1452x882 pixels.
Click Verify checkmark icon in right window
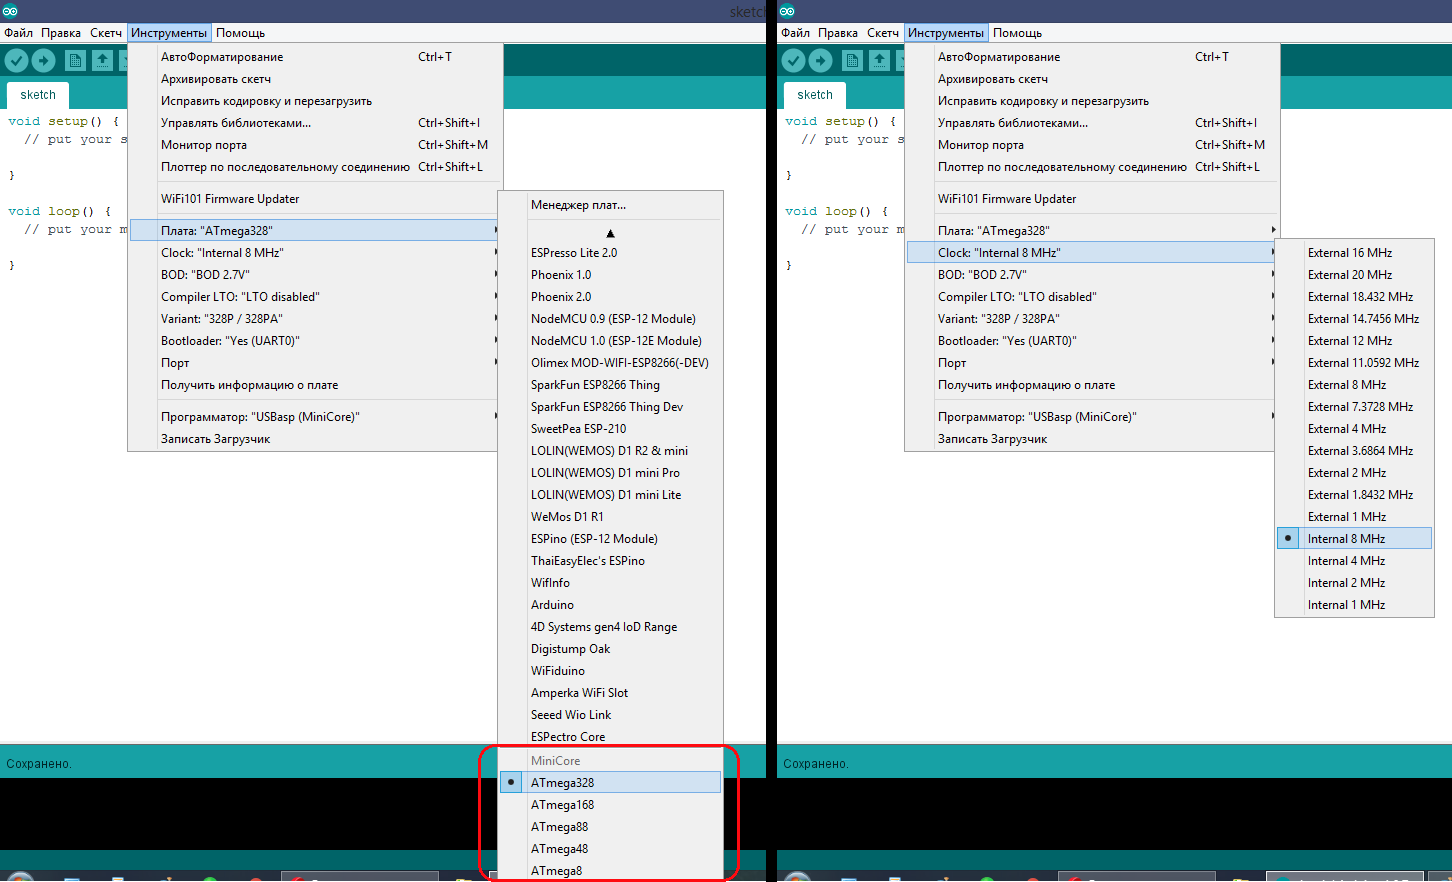(x=793, y=61)
